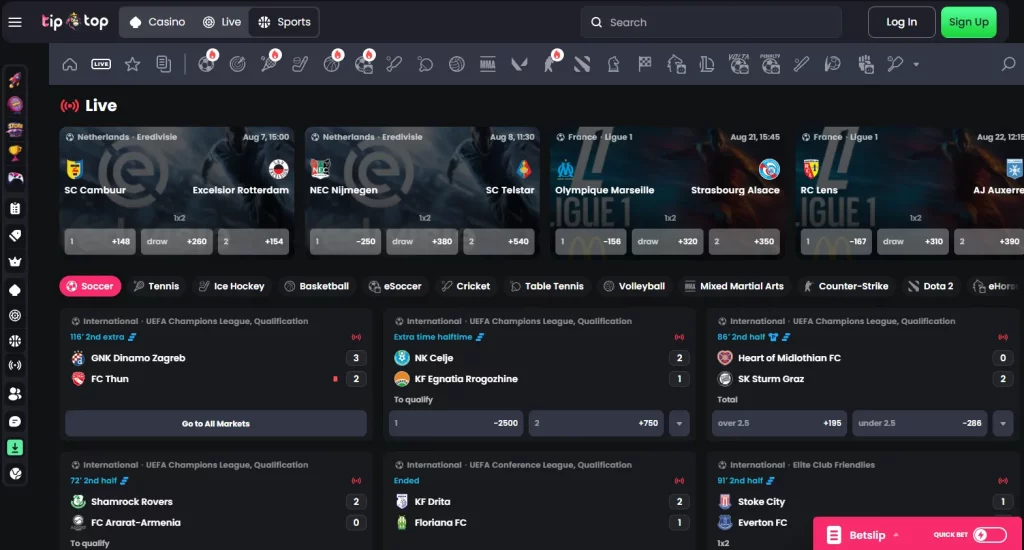Bet on NK Celje to qualify at -2500

coord(456,423)
